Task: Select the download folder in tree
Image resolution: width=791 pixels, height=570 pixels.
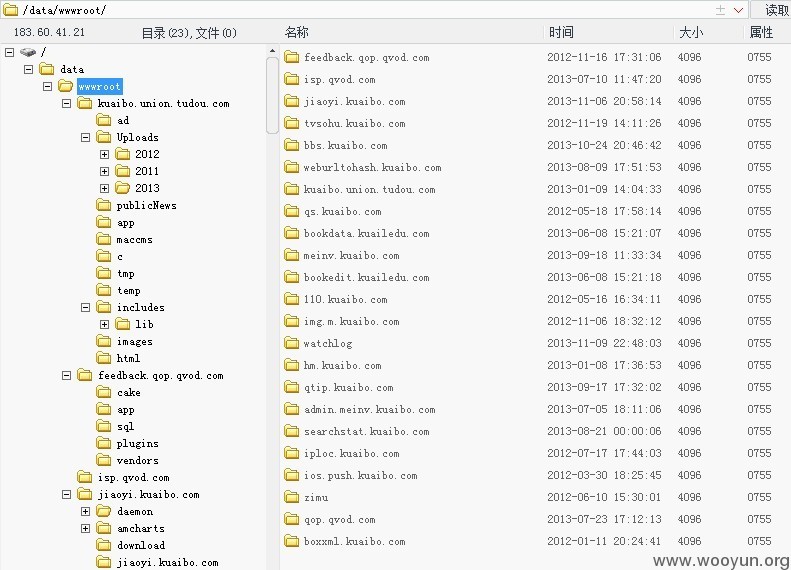Action: click(x=141, y=545)
